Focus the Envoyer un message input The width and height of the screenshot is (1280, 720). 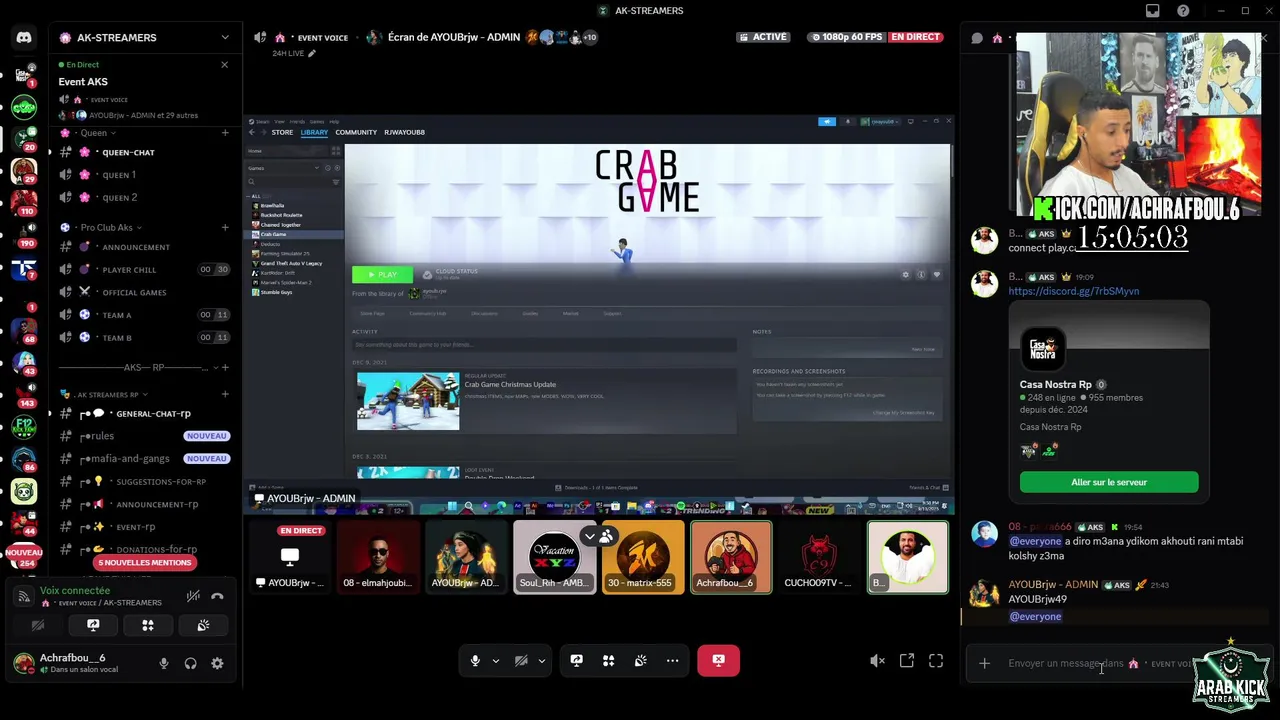[x=1095, y=663]
